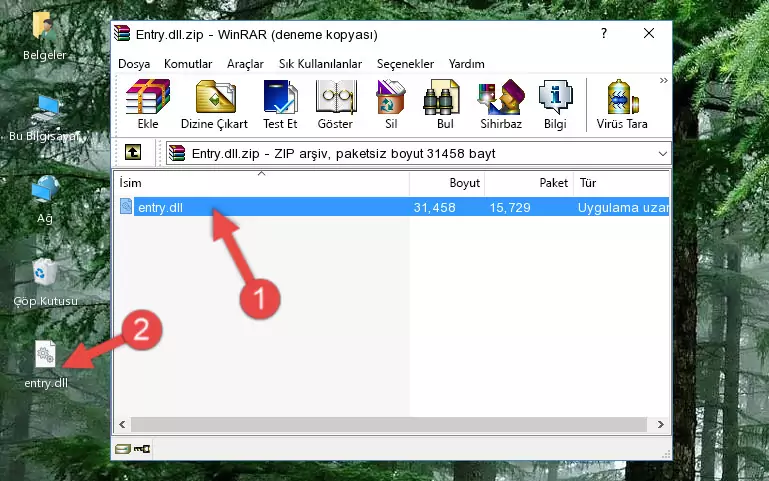Go up one folder level

[133, 152]
